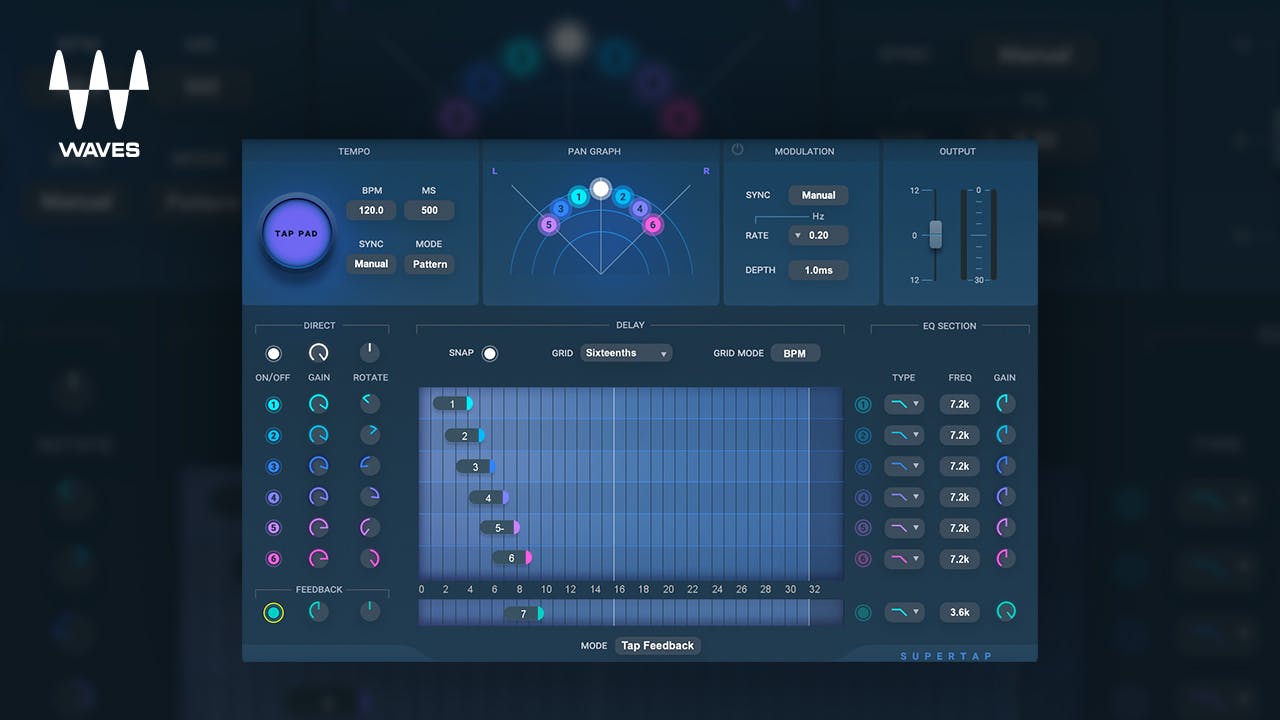1280x720 pixels.
Task: Select delay tap 1 marker on grid
Action: click(453, 404)
